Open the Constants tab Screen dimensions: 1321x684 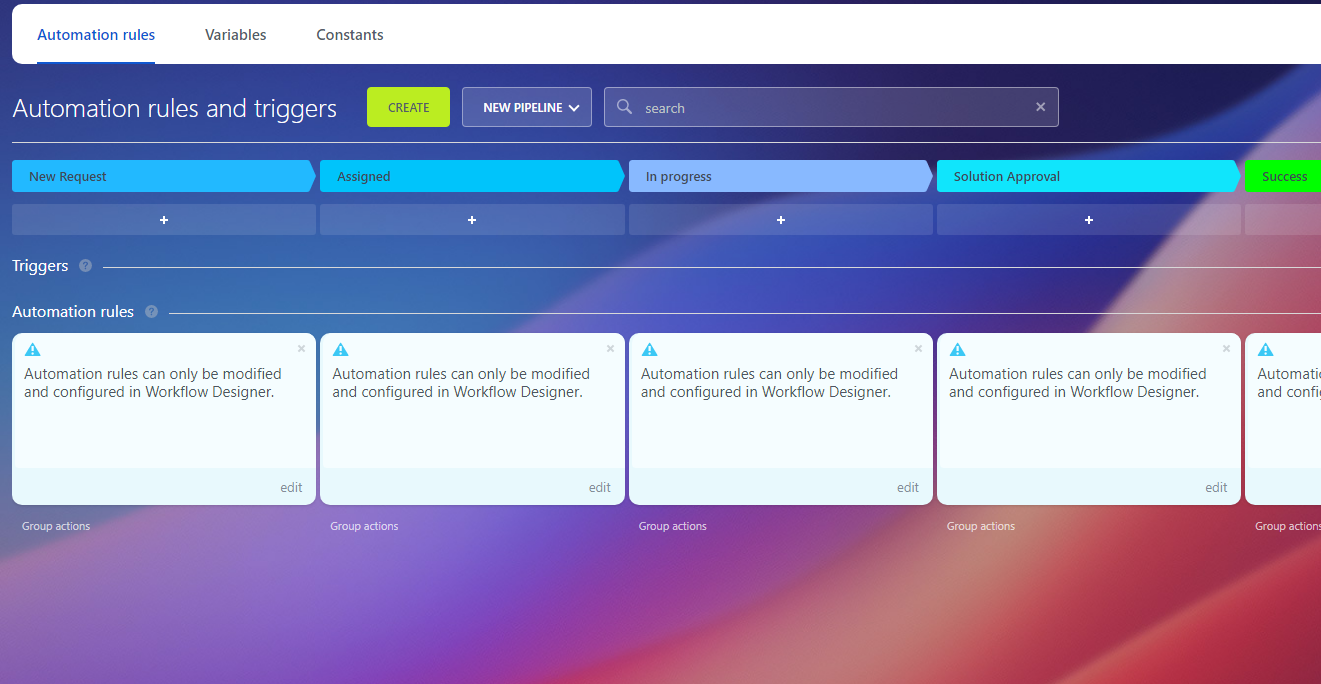(x=350, y=35)
